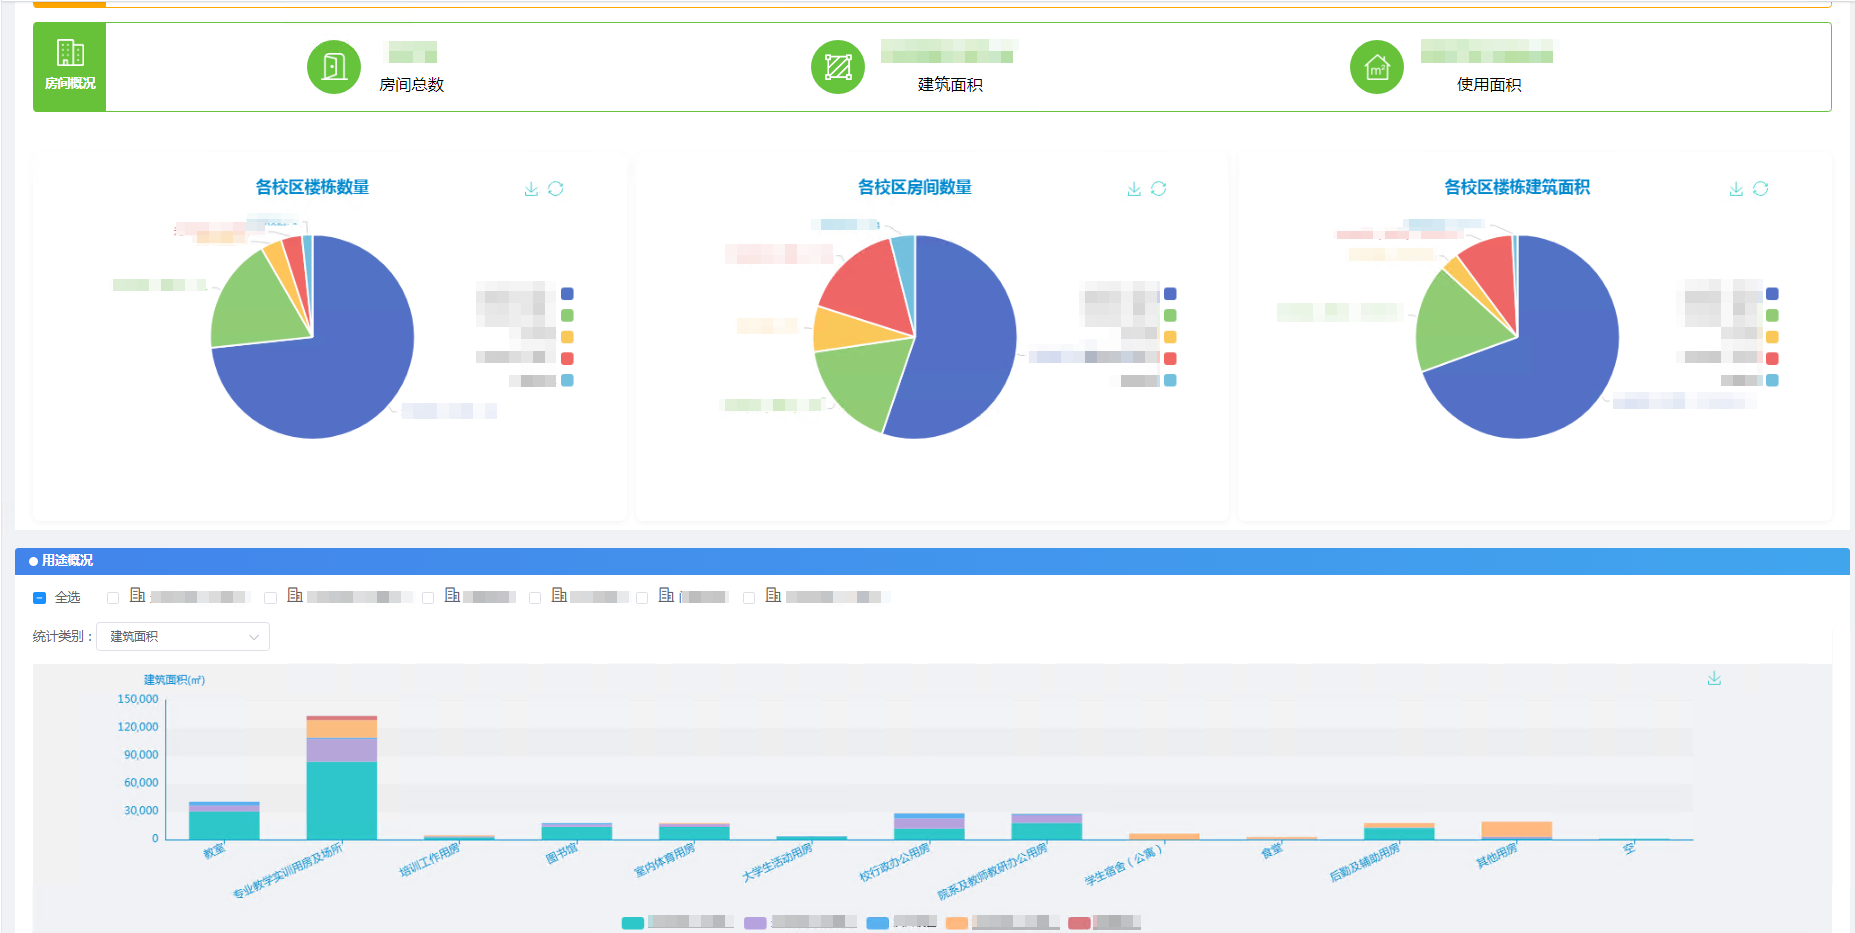Image resolution: width=1855 pixels, height=933 pixels.
Task: Refresh the 各校区楼栋建筑面积 chart
Action: click(1761, 189)
